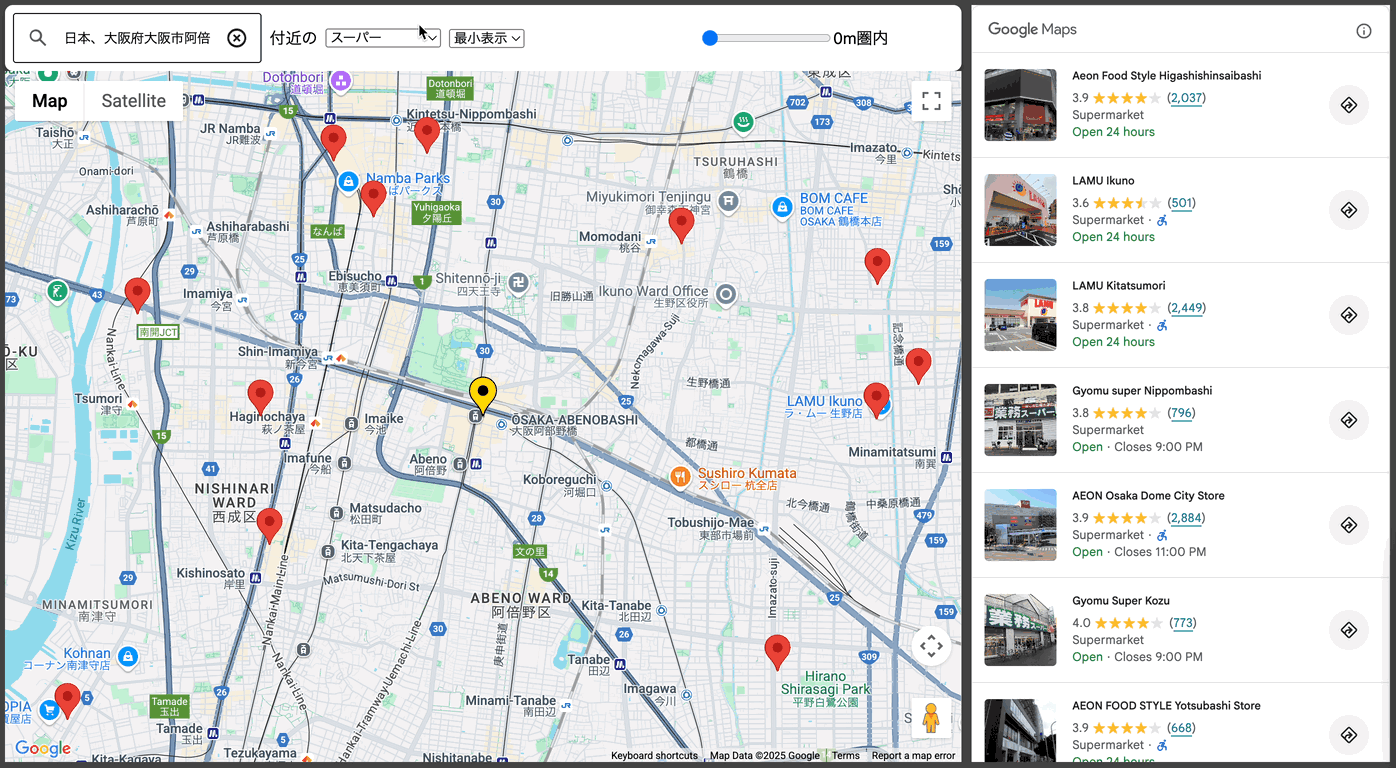
Task: Select LAMU Ikuno listing title
Action: (1103, 181)
